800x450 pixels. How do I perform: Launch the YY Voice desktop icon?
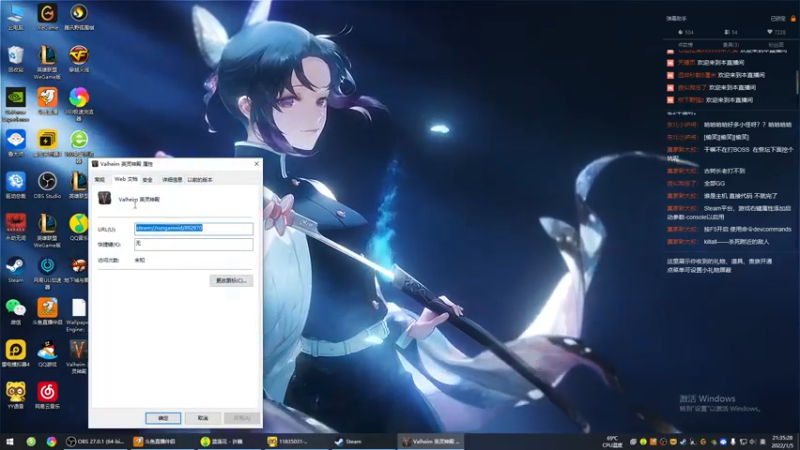[x=15, y=396]
